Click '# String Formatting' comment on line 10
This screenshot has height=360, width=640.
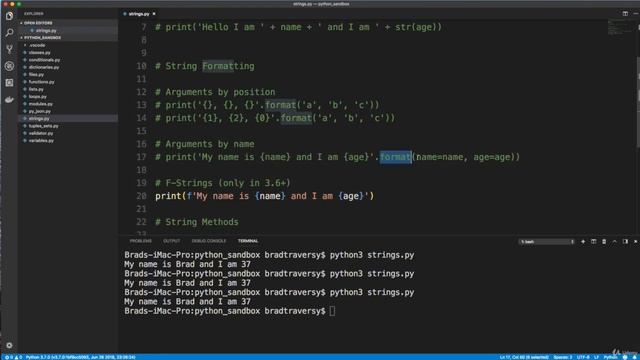point(204,66)
